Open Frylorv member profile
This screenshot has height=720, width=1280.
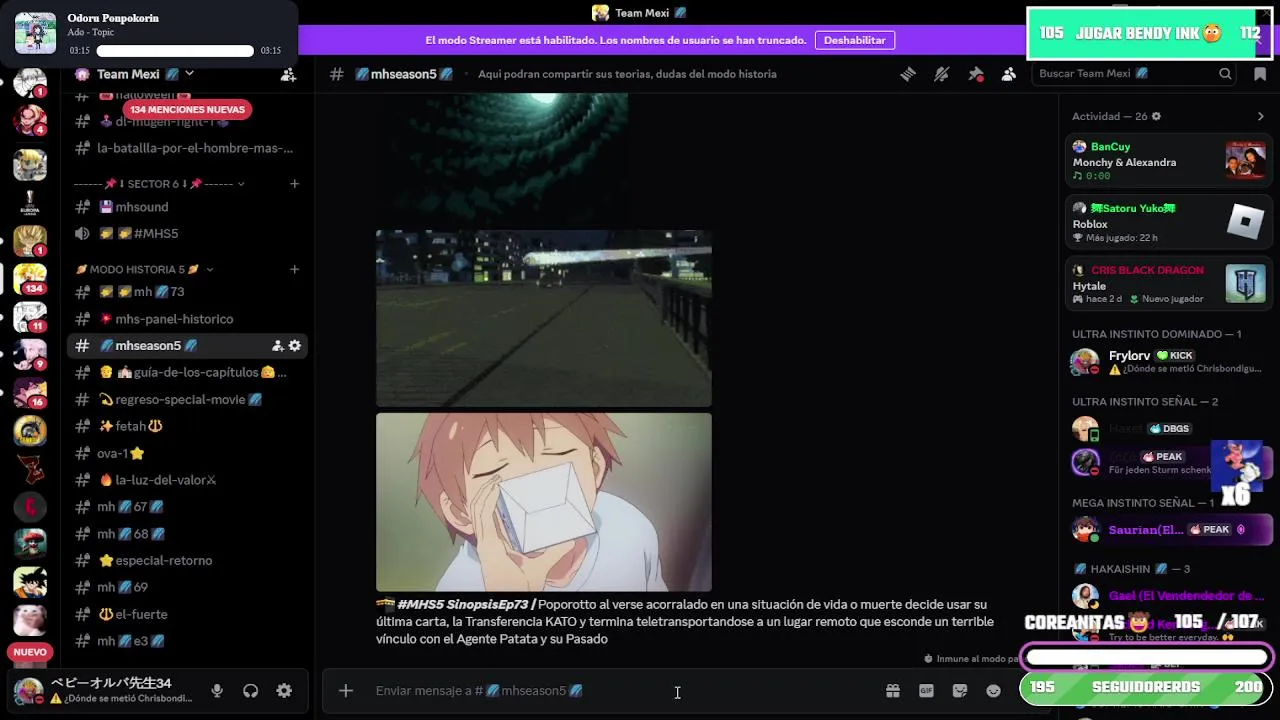[1168, 362]
